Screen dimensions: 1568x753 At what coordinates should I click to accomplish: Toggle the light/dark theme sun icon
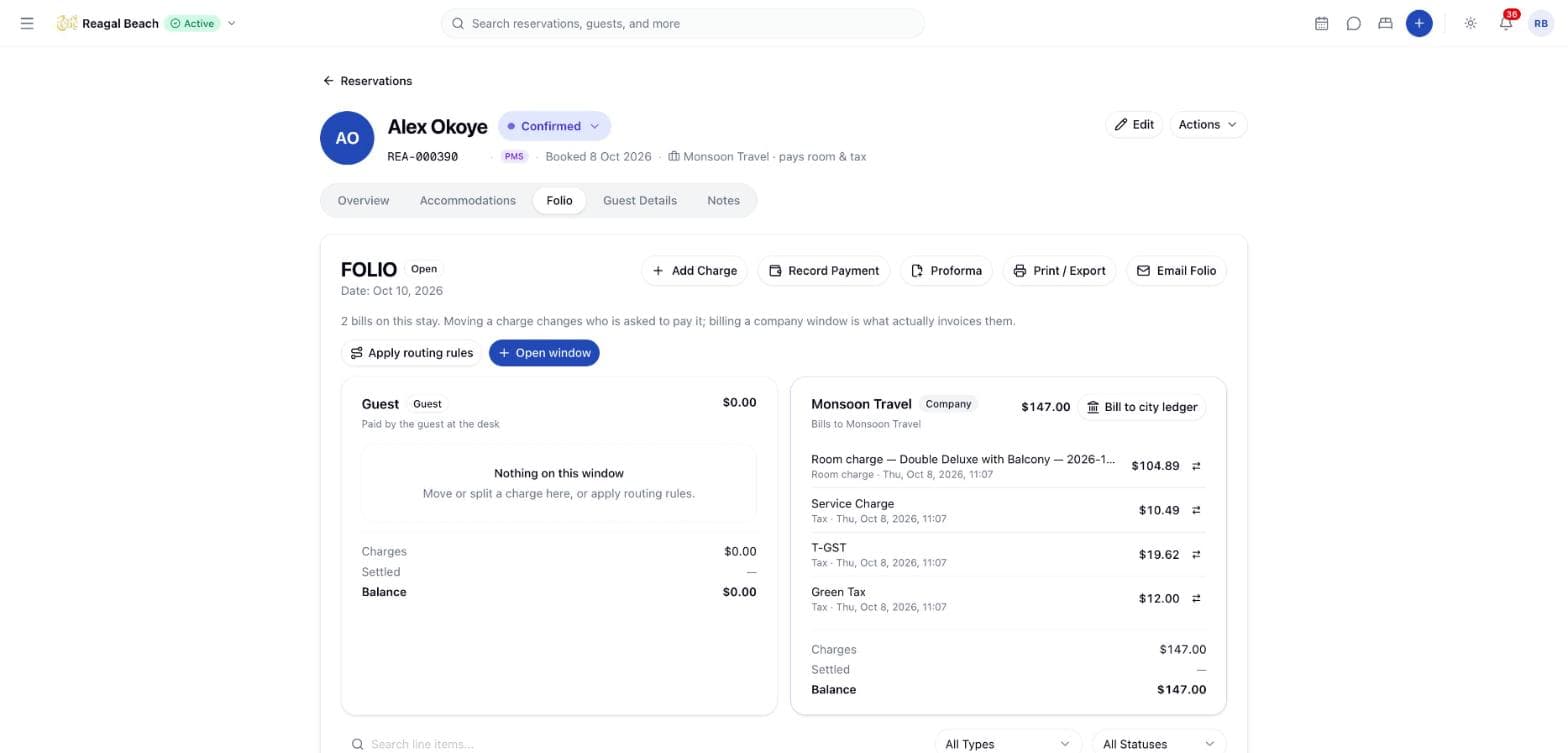[x=1470, y=23]
